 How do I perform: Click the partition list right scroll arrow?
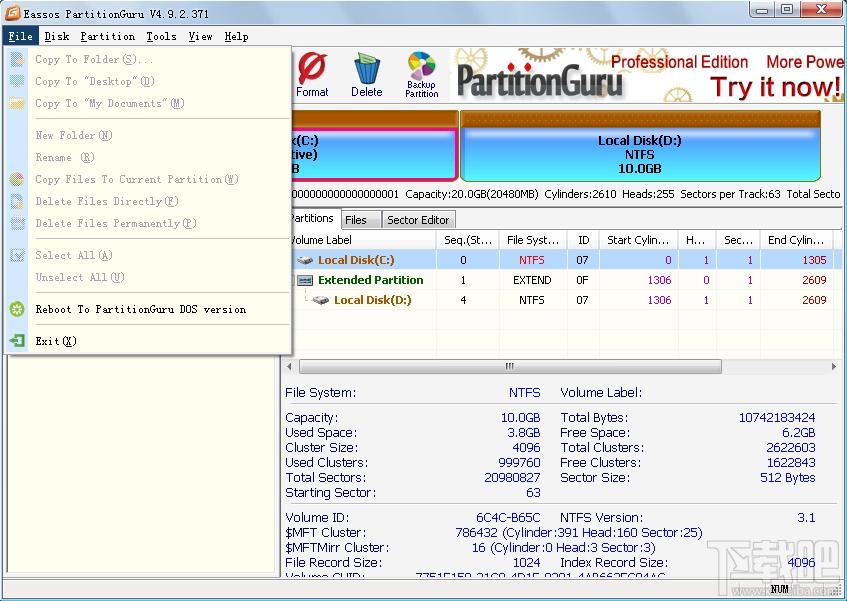pyautogui.click(x=834, y=367)
